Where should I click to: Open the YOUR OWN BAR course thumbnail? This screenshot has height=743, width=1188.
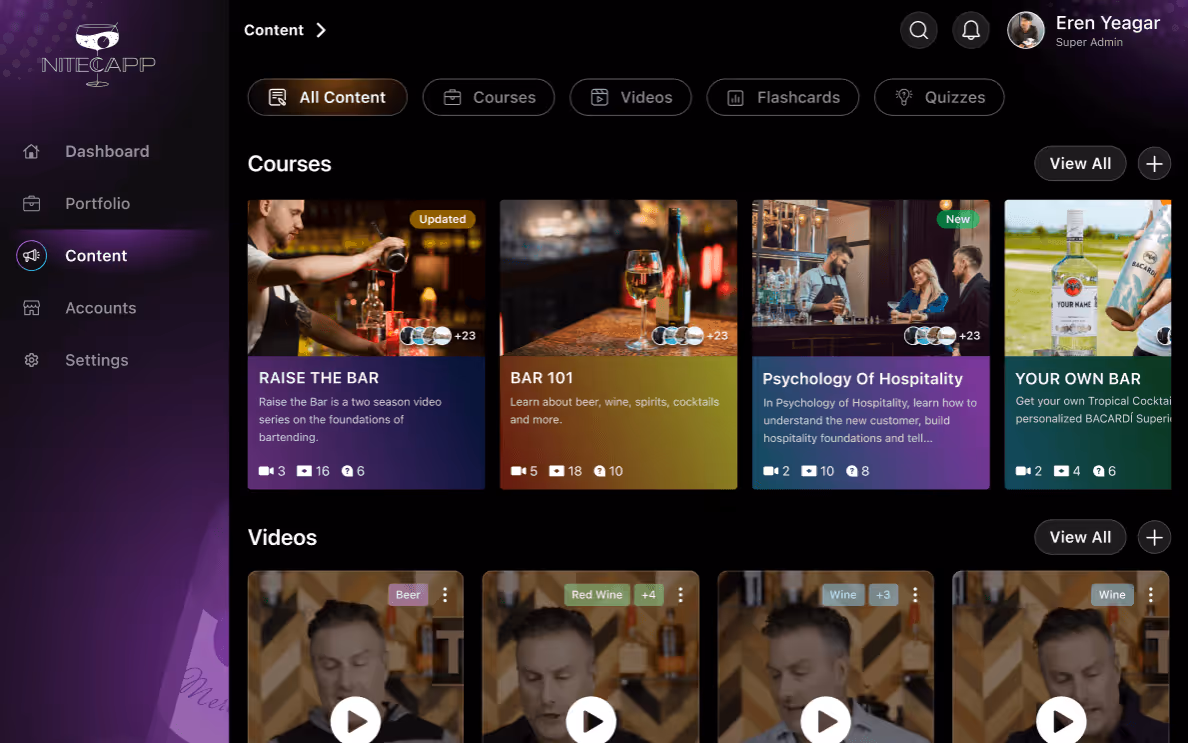[1088, 278]
